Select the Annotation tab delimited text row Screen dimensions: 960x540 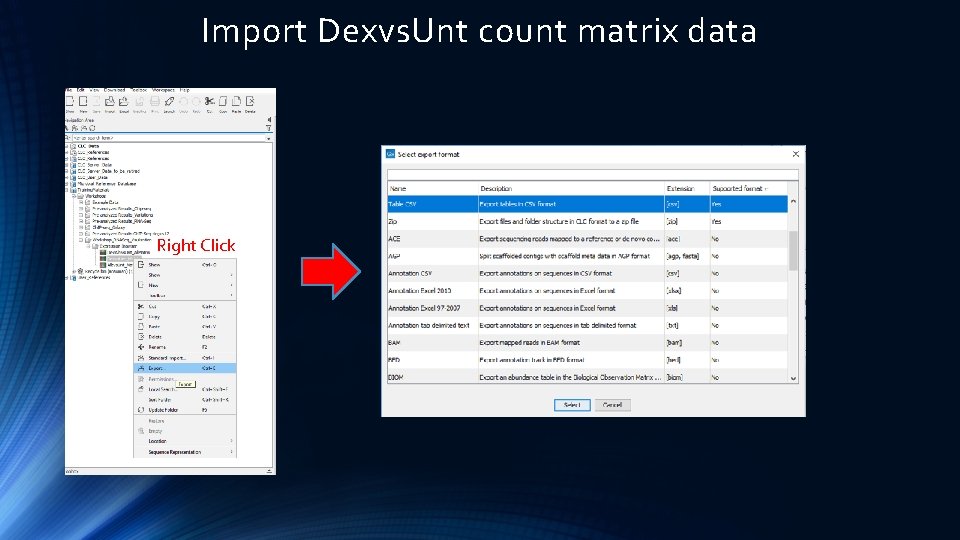588,325
